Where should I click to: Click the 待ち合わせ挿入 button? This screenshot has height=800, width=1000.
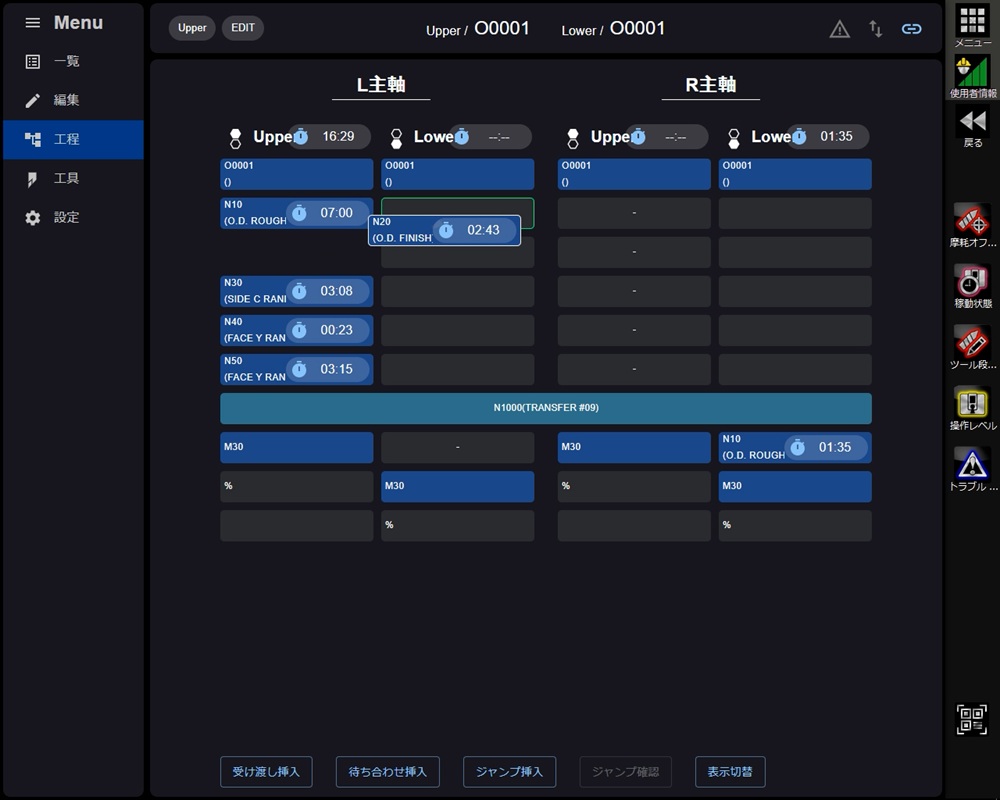387,772
